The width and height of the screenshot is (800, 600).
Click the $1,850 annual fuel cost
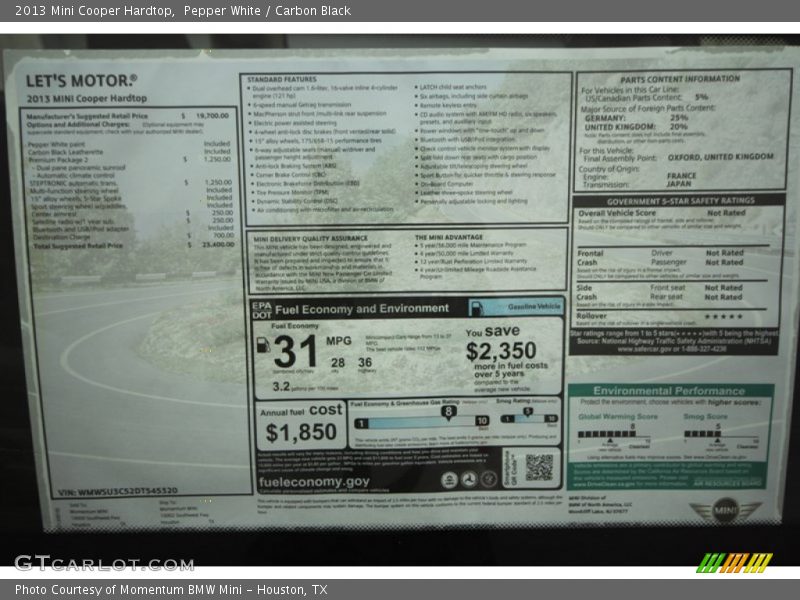click(x=301, y=433)
